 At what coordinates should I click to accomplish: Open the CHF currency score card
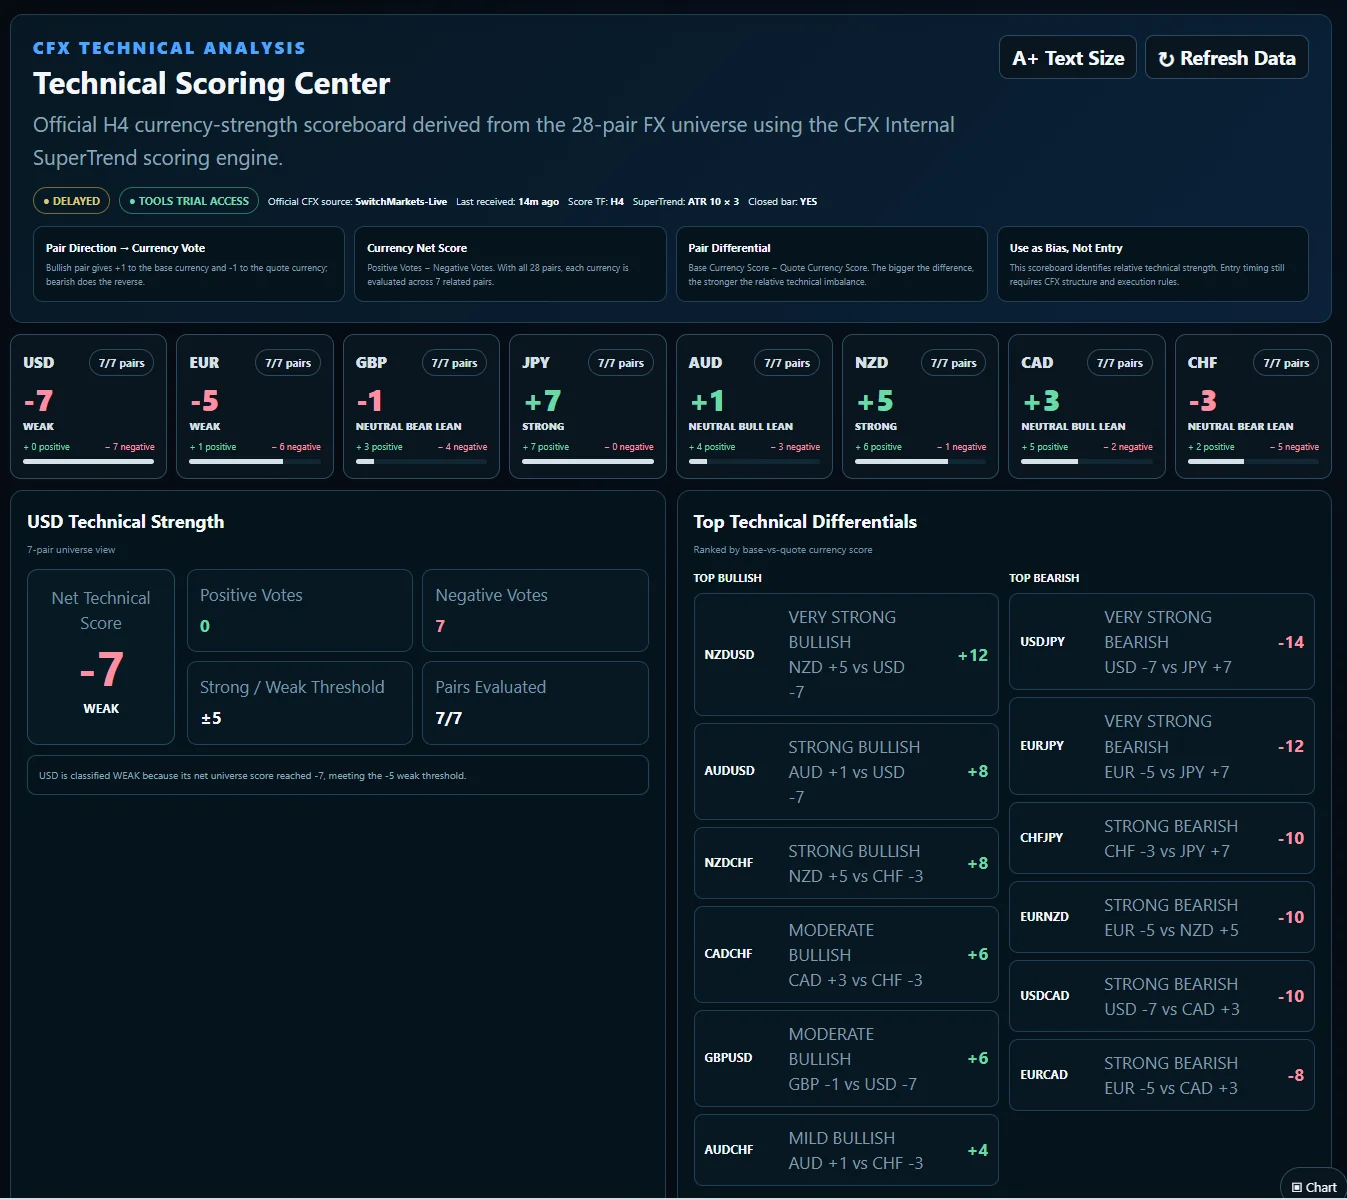[x=1253, y=406]
